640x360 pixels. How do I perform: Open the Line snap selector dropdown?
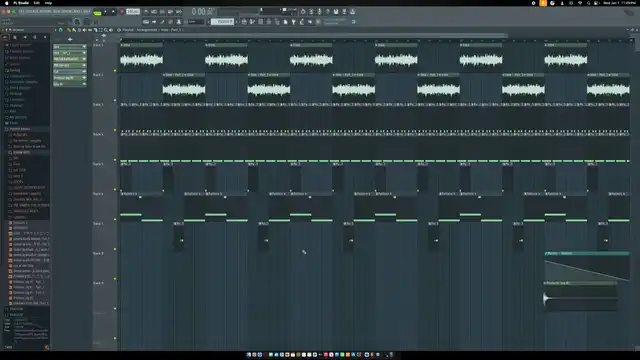point(195,22)
